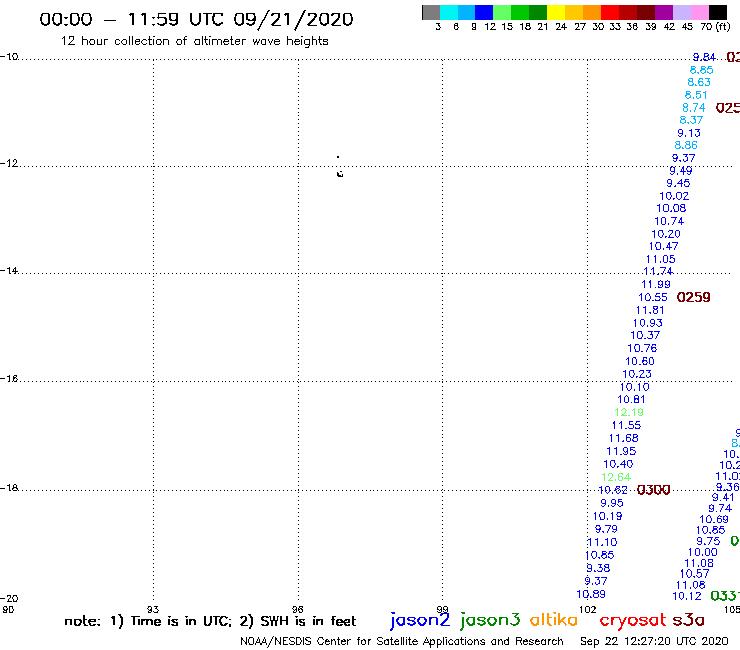The height and width of the screenshot is (650, 740).
Task: Click the '0259' pass time label
Action: (x=693, y=297)
